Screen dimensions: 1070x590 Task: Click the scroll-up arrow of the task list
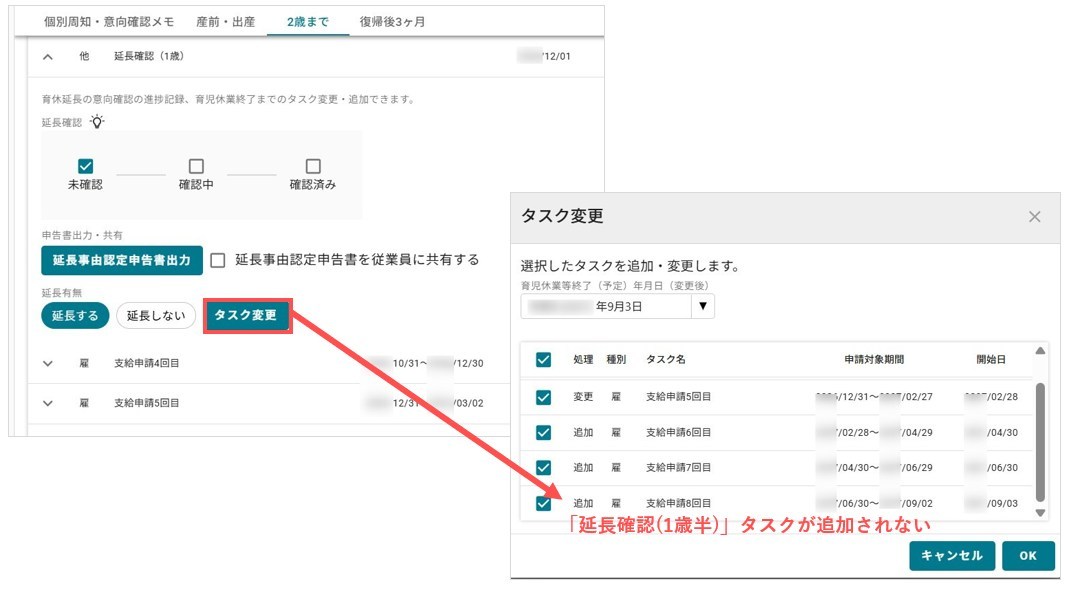click(x=1040, y=351)
